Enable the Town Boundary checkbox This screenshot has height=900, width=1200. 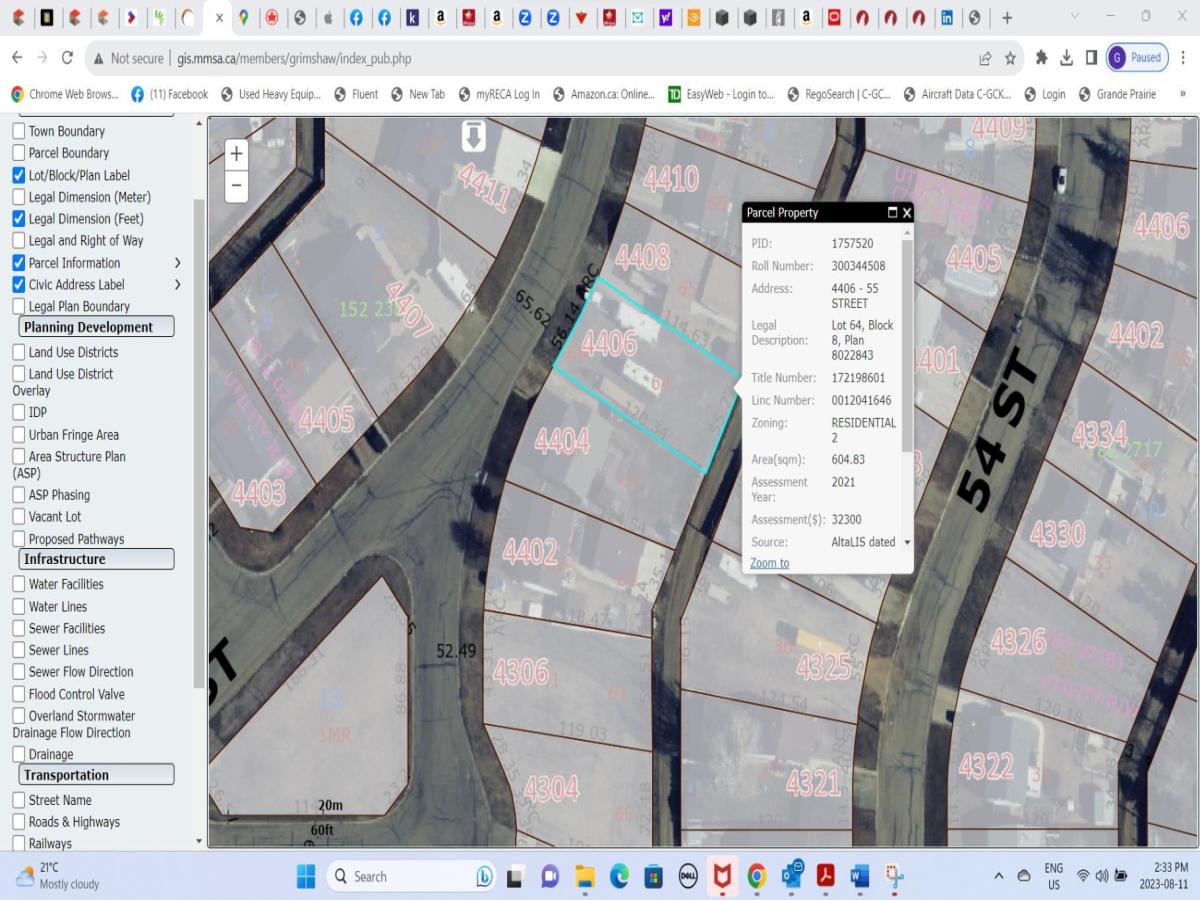coord(19,131)
